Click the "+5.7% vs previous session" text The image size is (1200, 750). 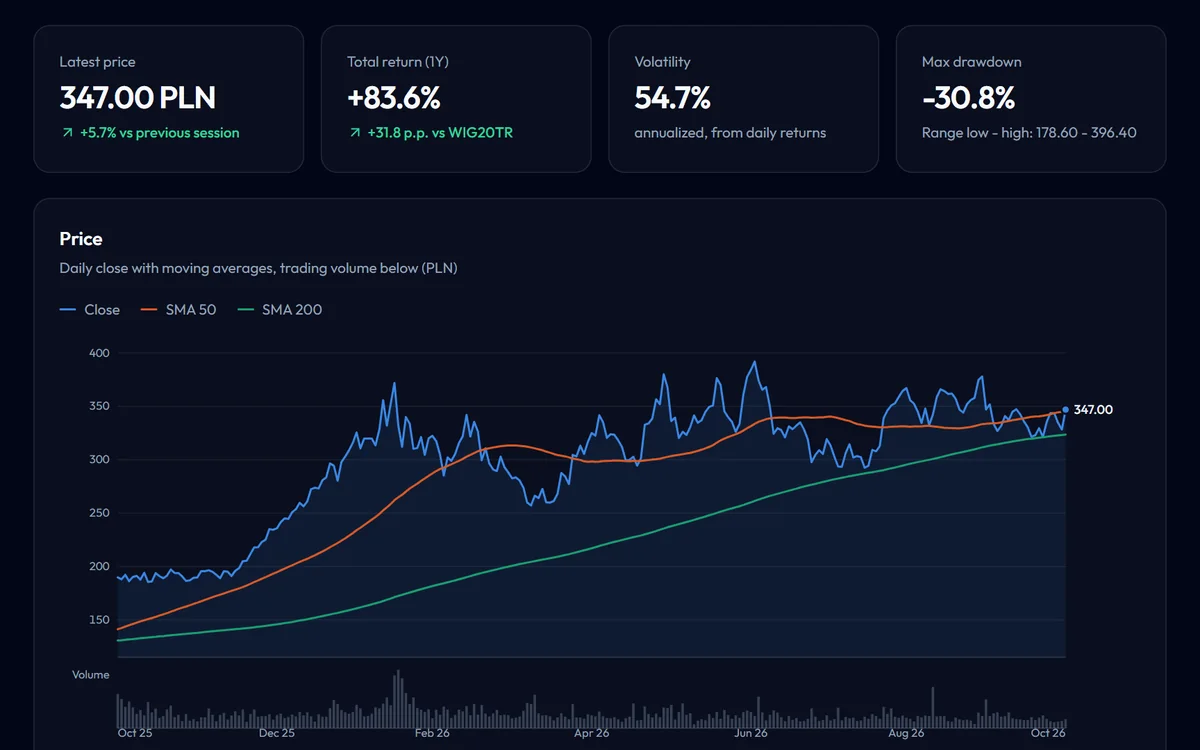pyautogui.click(x=159, y=132)
